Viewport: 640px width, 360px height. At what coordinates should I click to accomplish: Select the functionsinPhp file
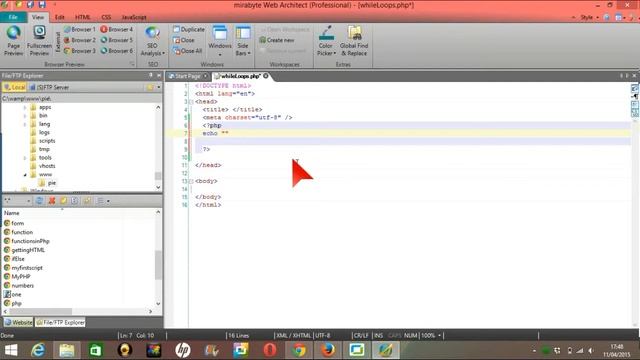click(x=30, y=241)
